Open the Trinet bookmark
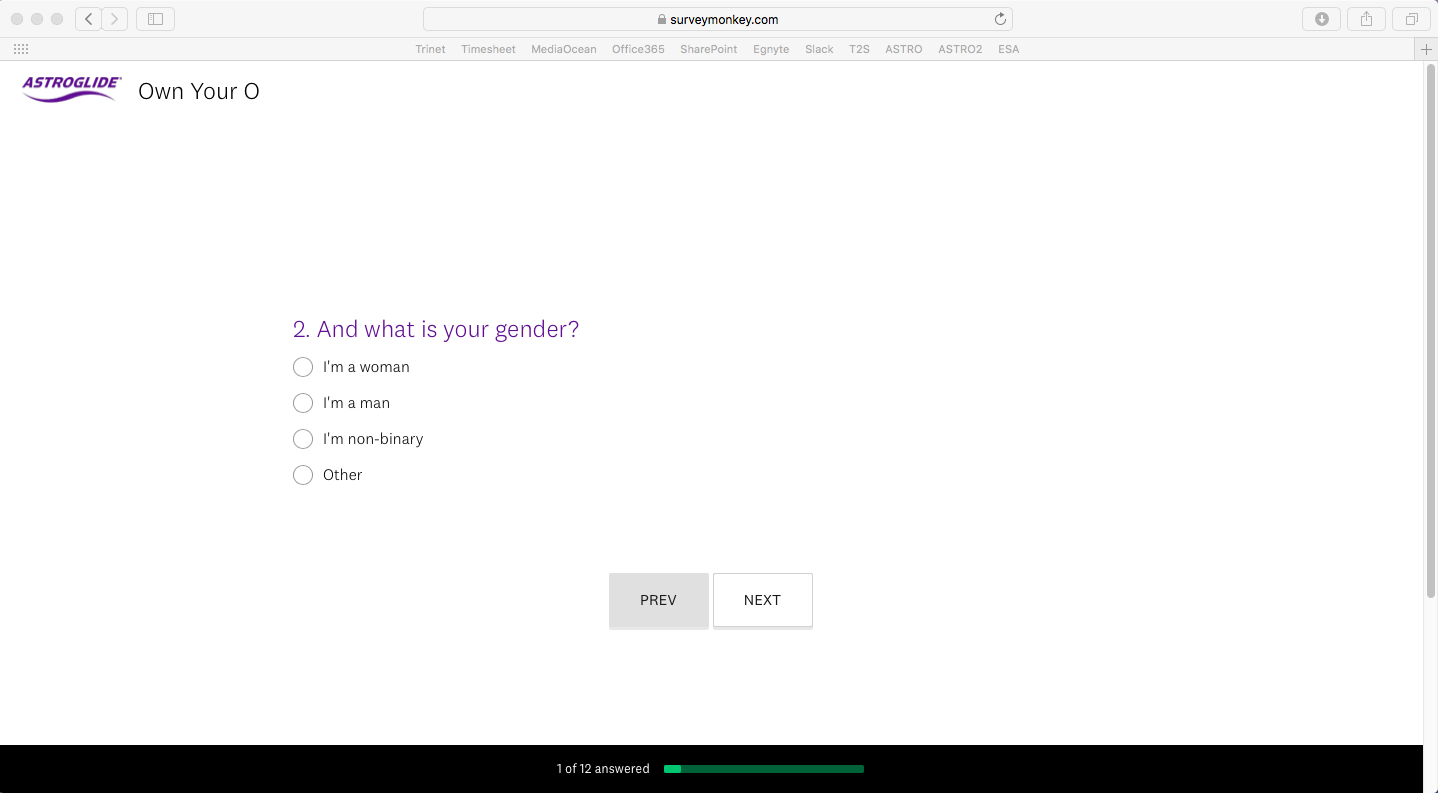1438x793 pixels. pos(430,49)
